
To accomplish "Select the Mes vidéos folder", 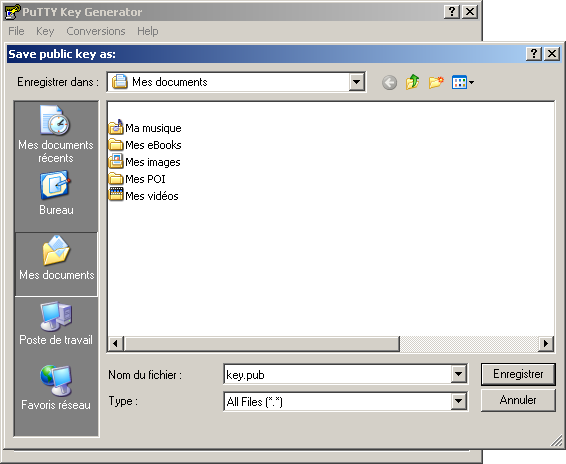I will tap(144, 196).
